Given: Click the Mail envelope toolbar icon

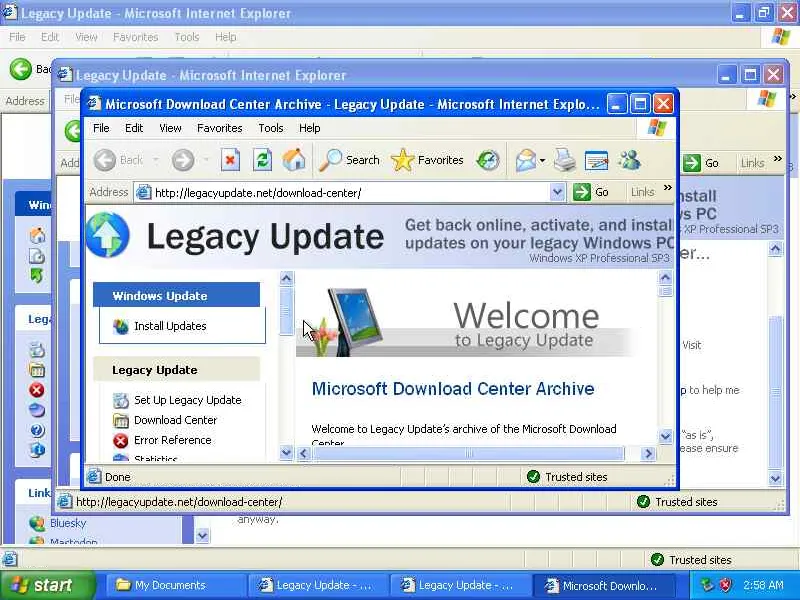Looking at the screenshot, I should tap(525, 161).
